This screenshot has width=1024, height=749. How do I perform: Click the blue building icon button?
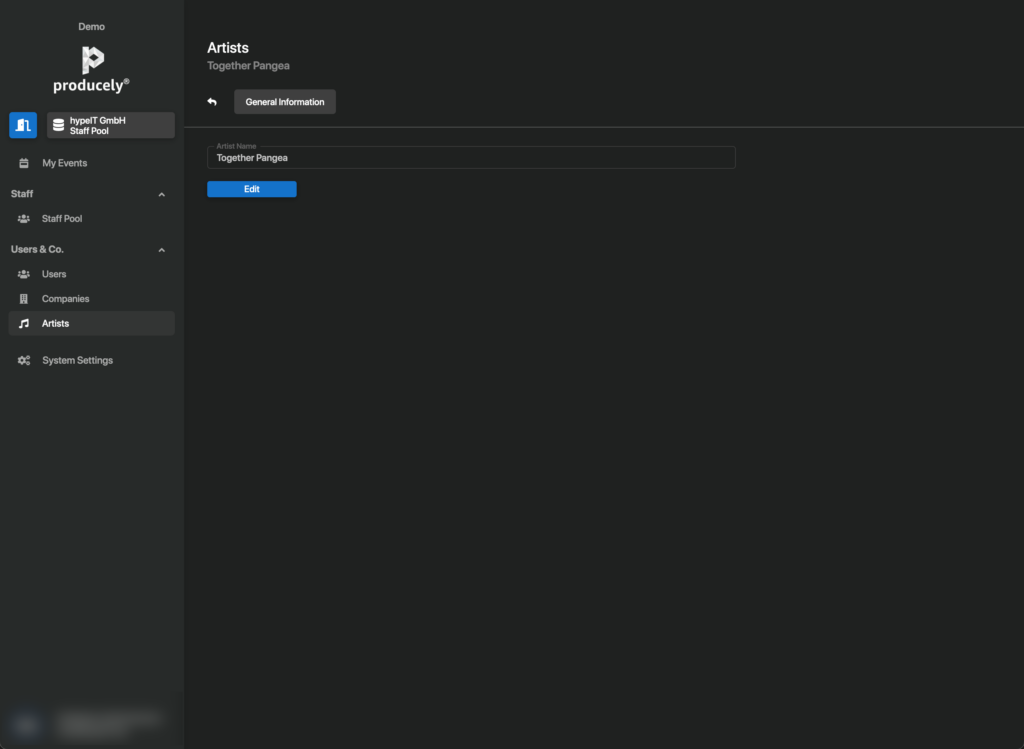tap(23, 125)
